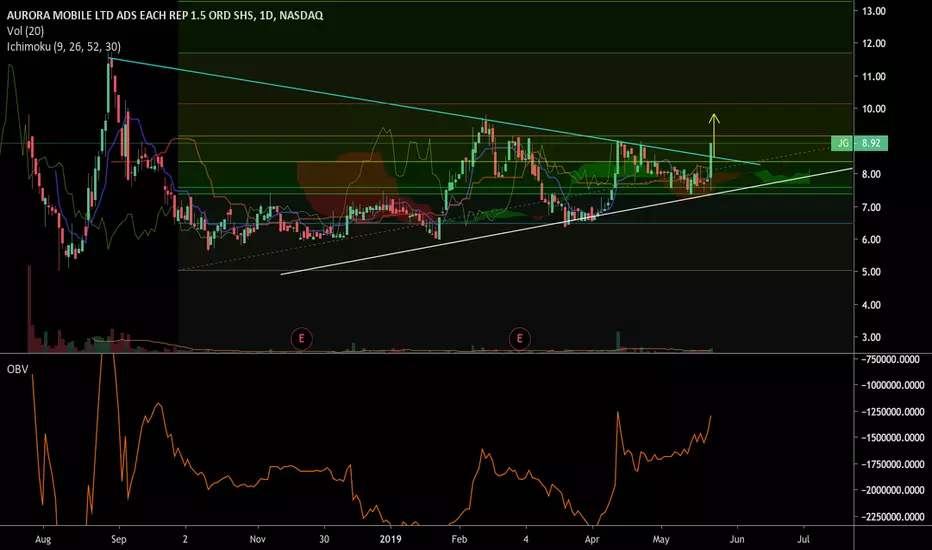Click the -1000000.0000 OBV axis label

point(892,385)
